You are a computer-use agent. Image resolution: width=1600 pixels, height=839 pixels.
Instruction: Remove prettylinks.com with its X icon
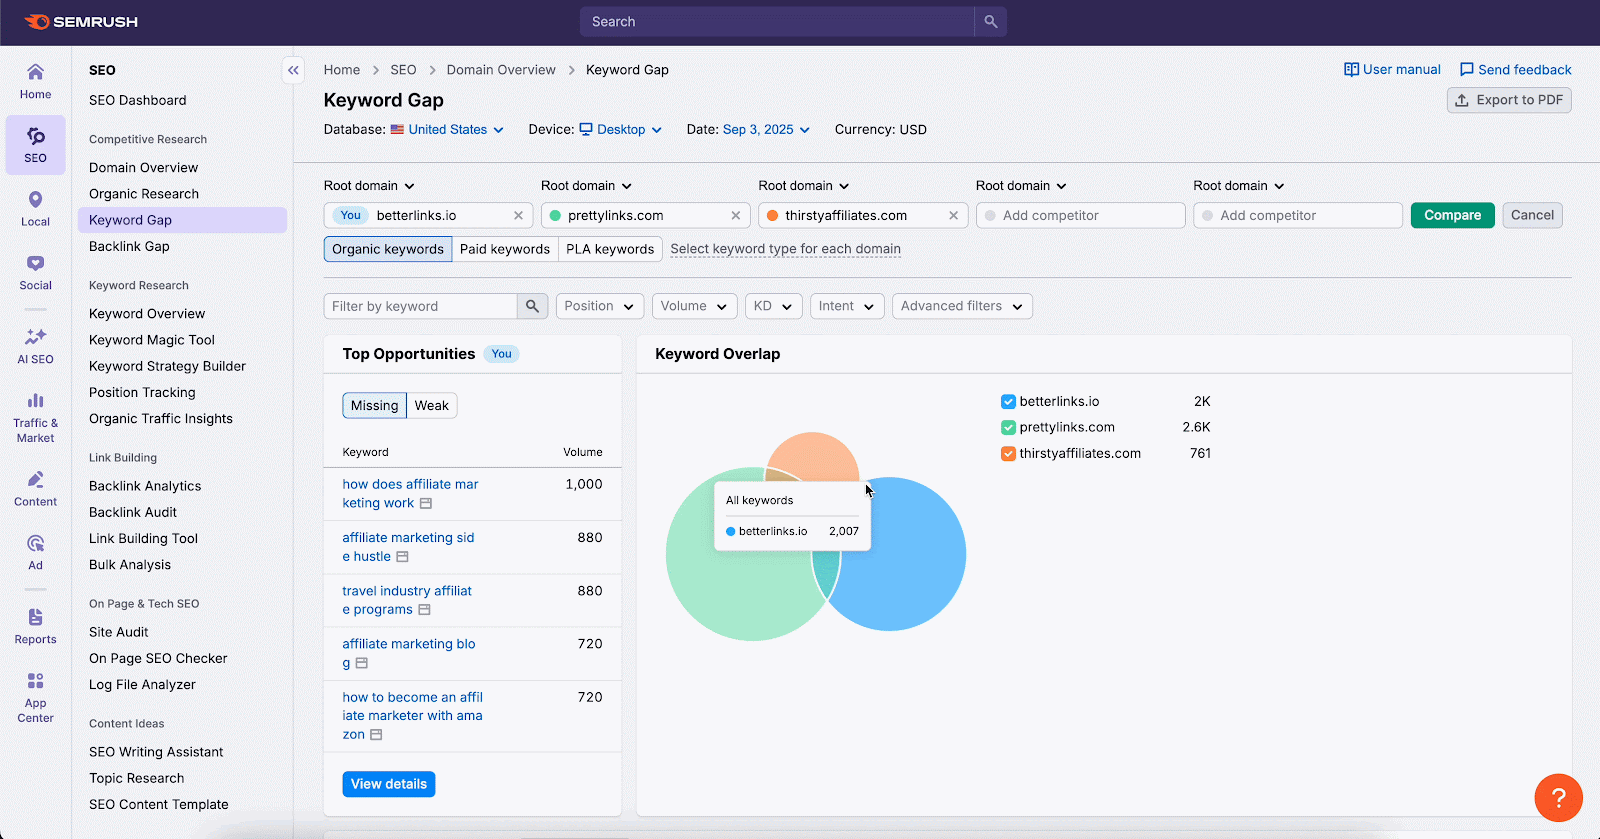(736, 216)
